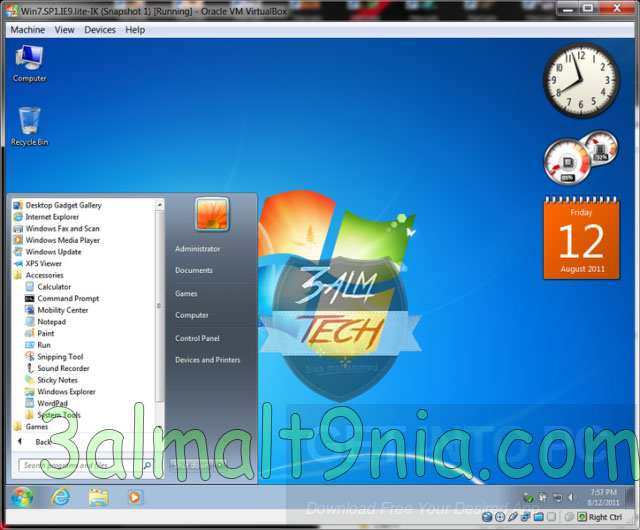Open the Devices menu

point(100,30)
